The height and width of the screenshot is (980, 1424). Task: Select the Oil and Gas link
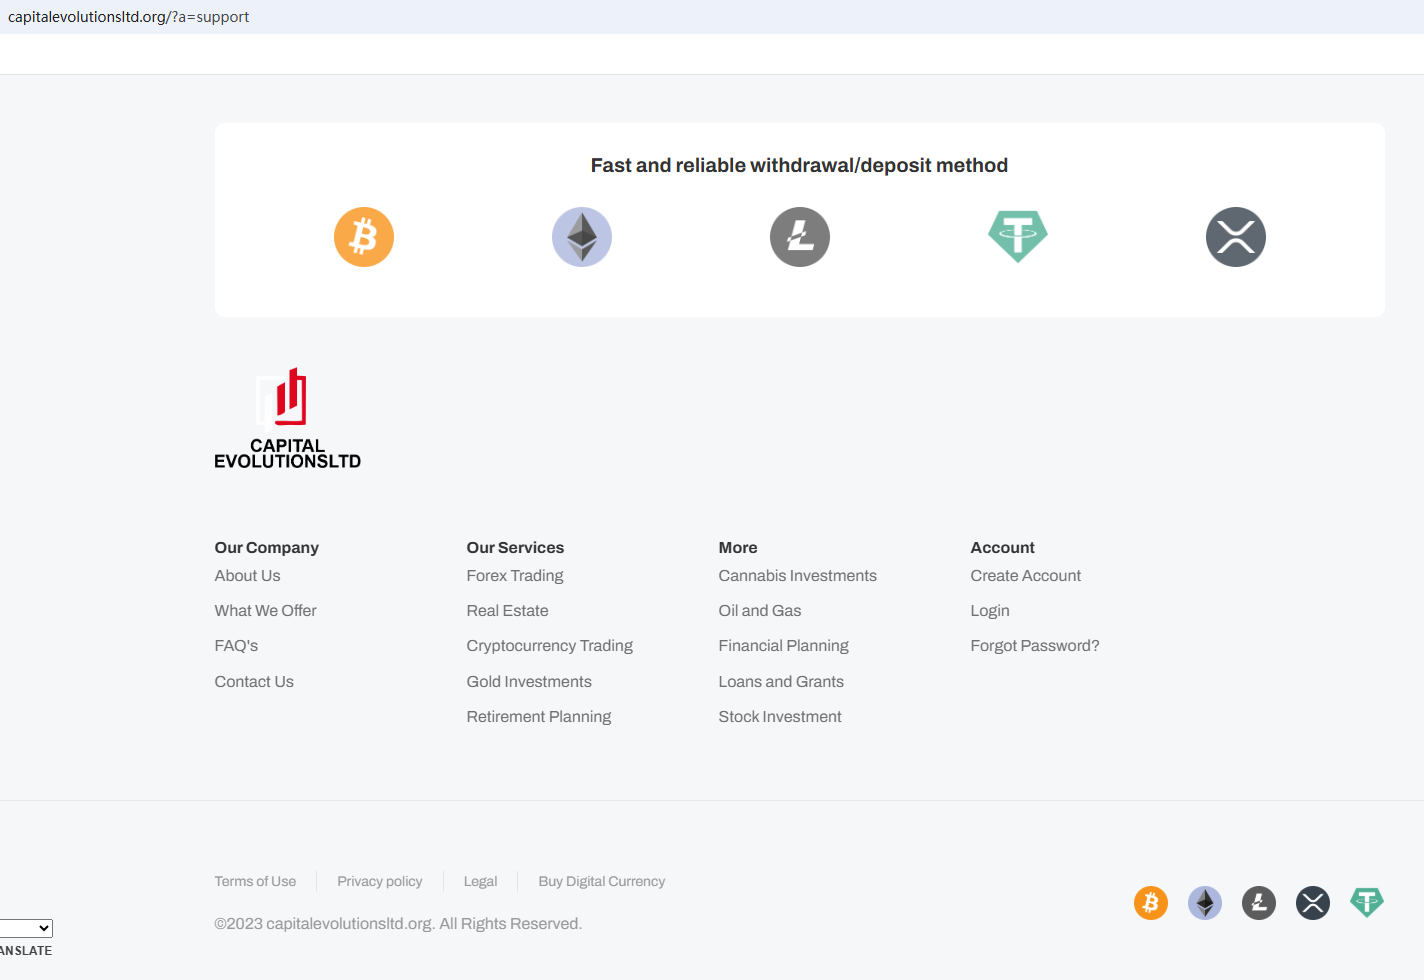point(760,611)
